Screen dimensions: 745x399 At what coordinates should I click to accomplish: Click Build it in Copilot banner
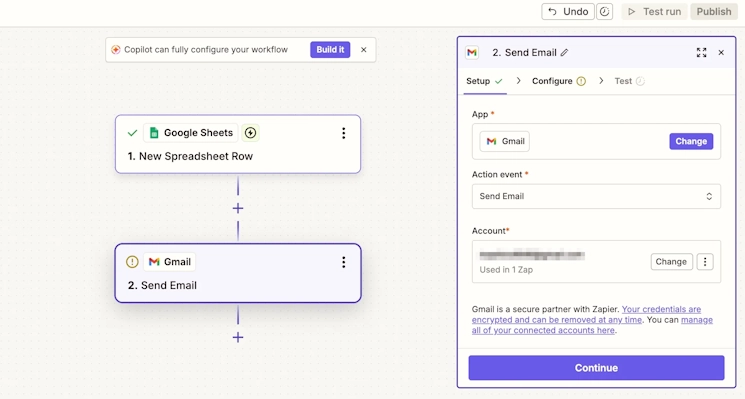tap(330, 49)
